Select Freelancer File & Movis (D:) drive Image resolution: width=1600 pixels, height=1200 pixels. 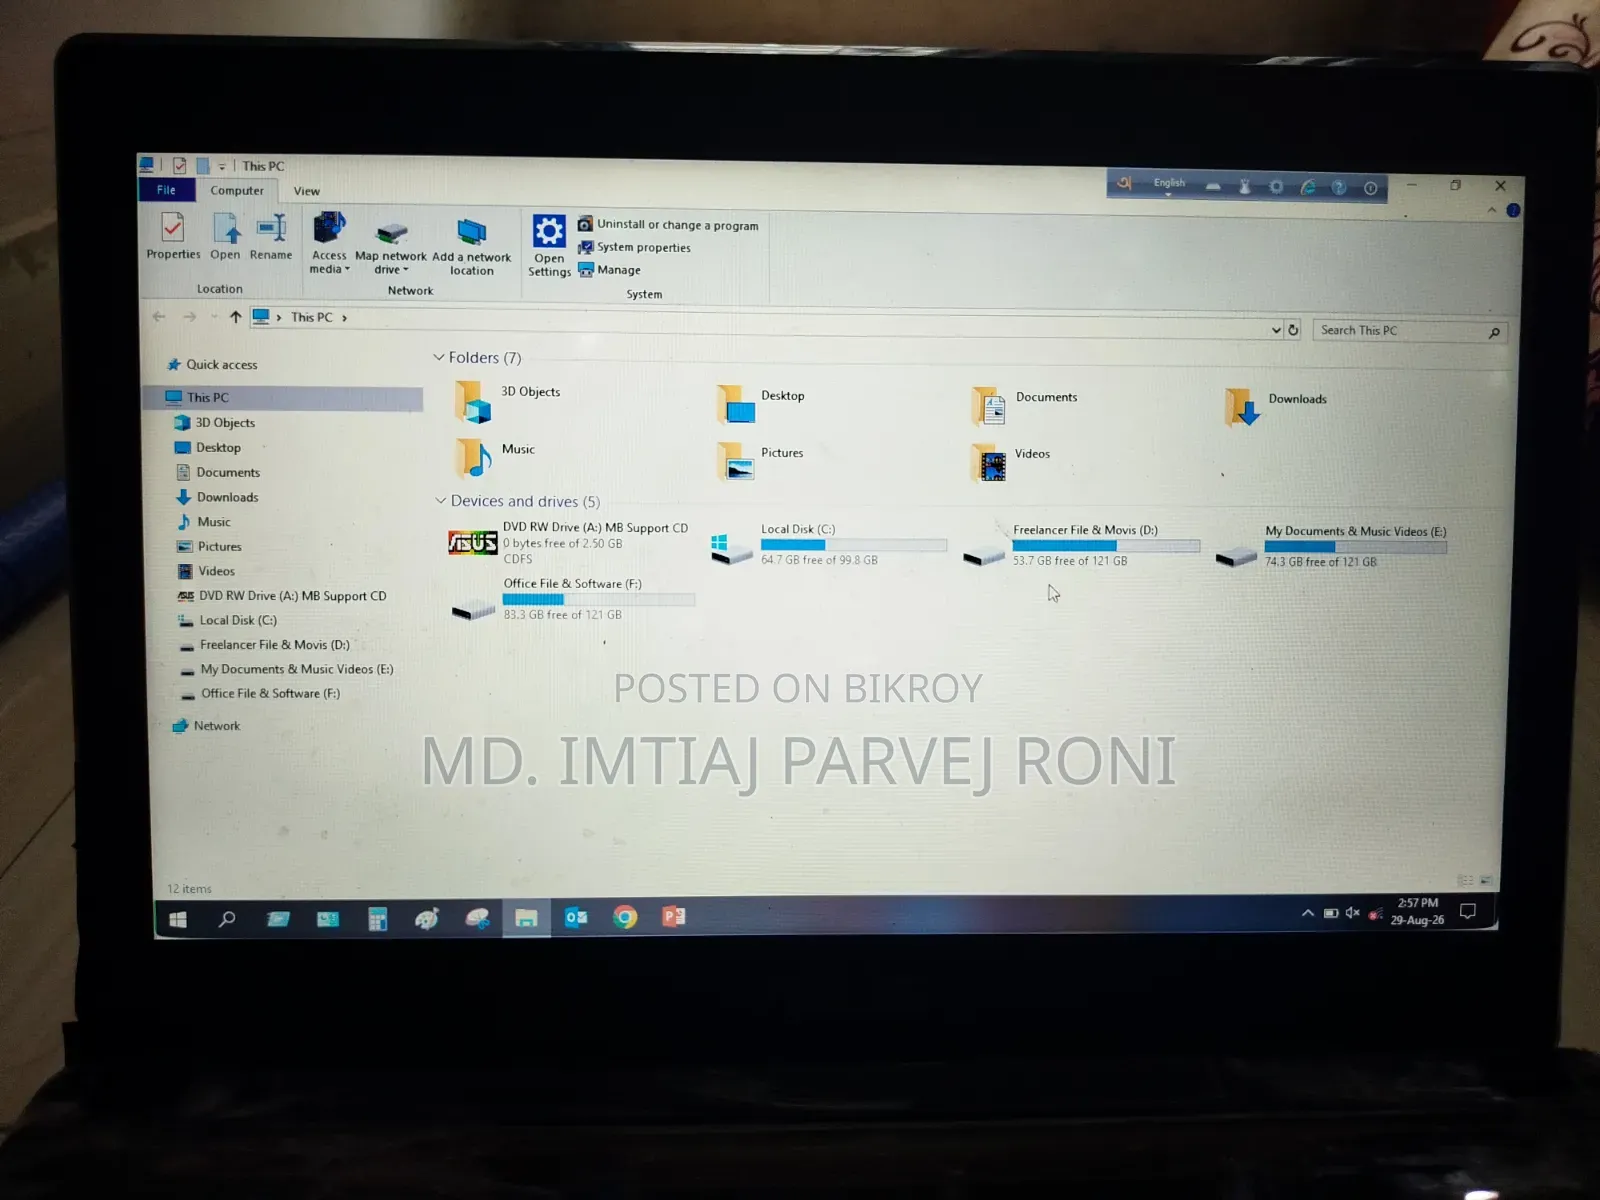(1081, 546)
